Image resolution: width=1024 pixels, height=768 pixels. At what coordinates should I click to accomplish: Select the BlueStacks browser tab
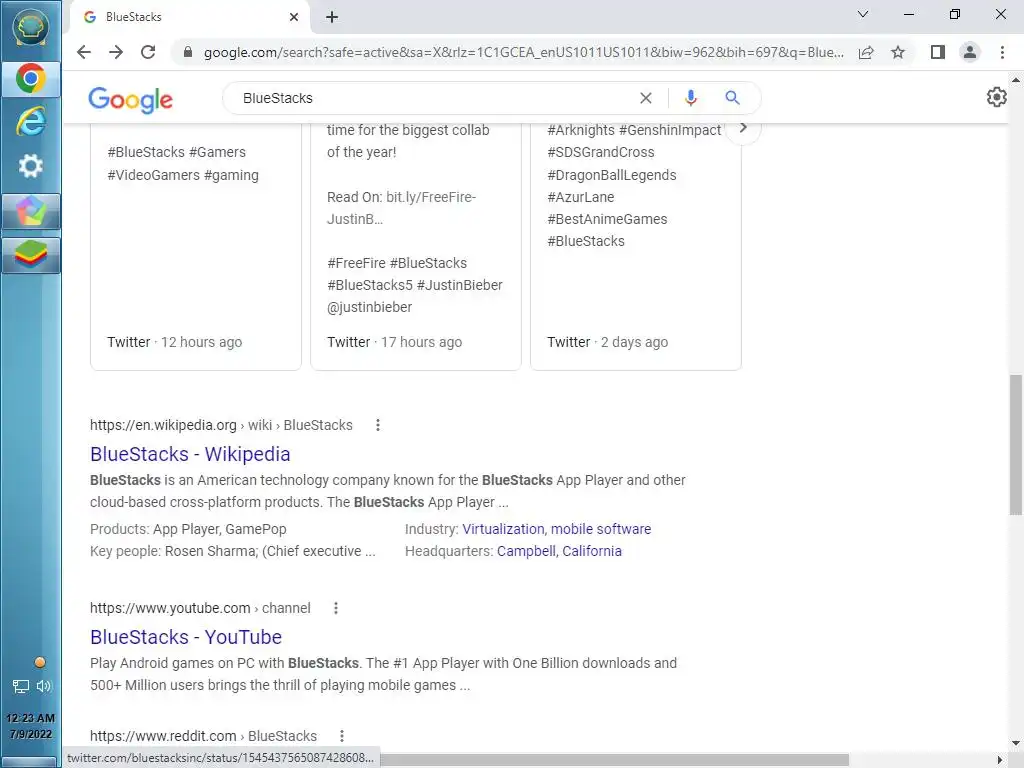(x=189, y=17)
